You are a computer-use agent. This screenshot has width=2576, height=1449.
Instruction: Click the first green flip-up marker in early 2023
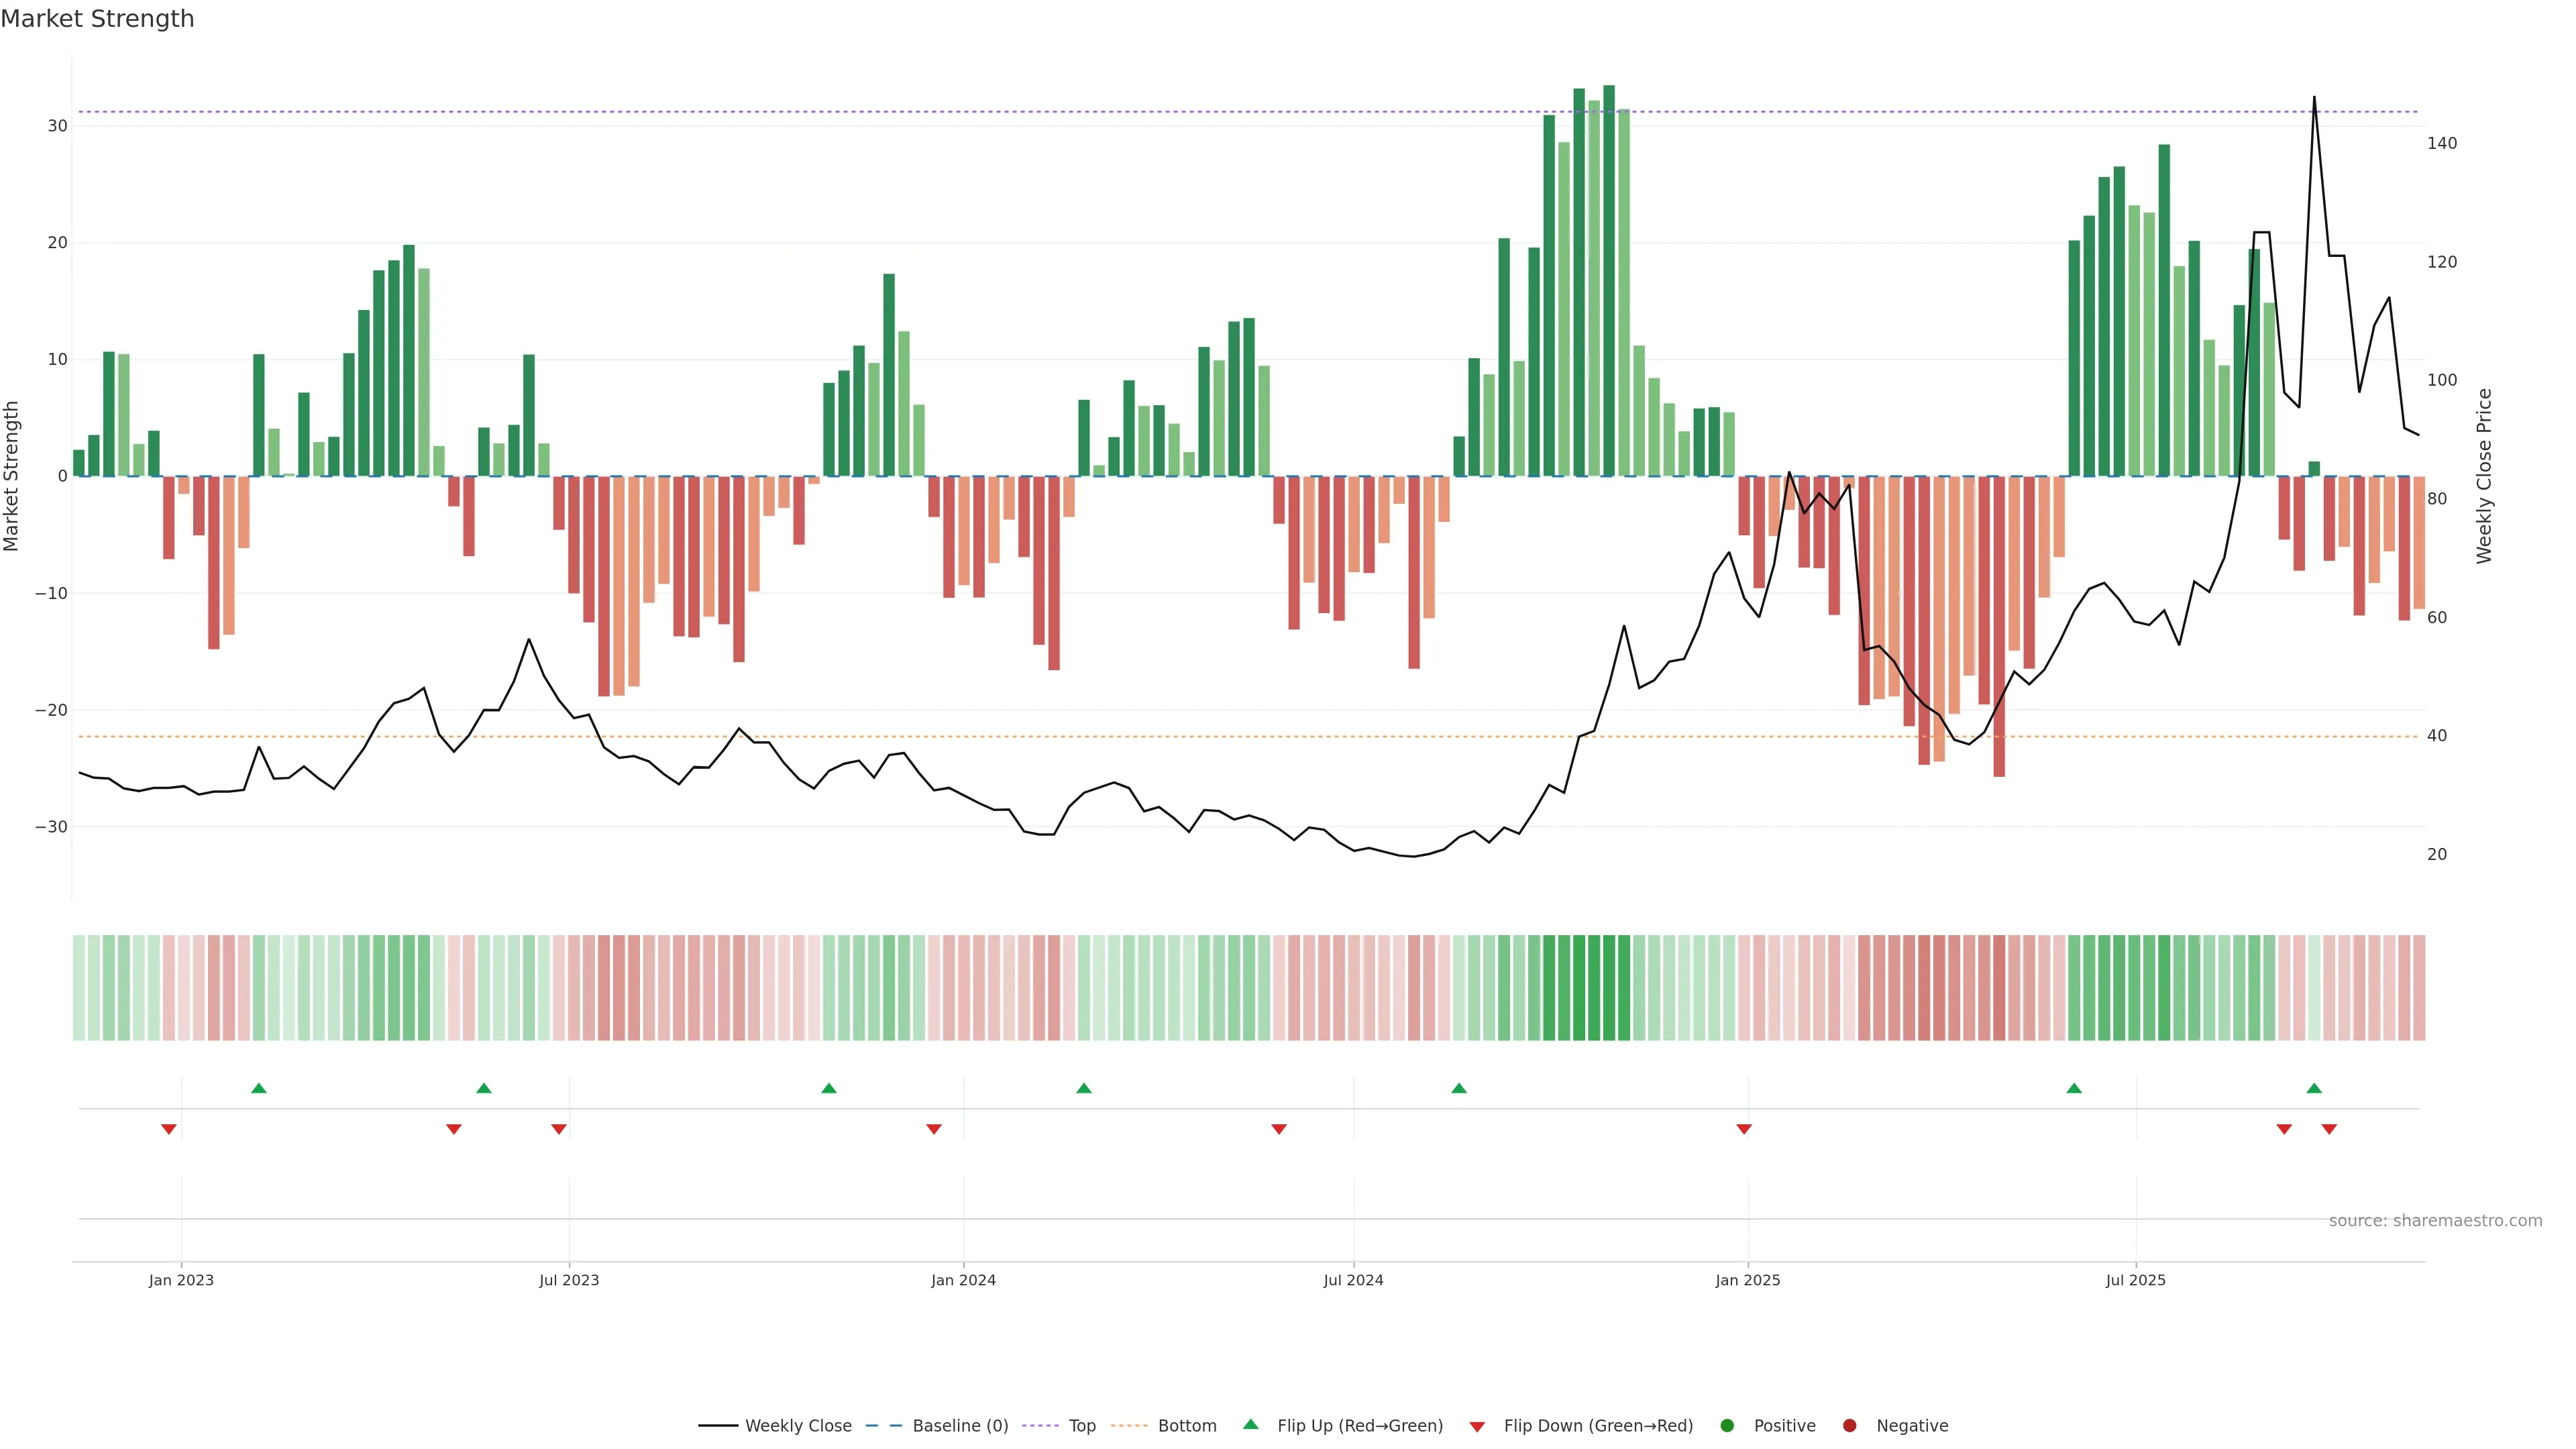coord(259,1088)
